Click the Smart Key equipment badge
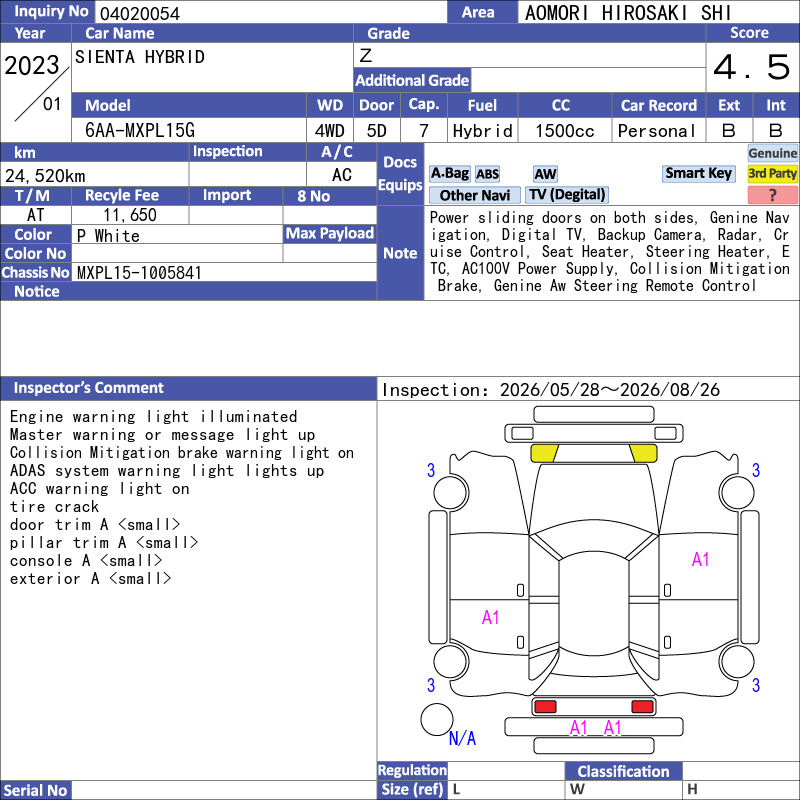 (698, 174)
